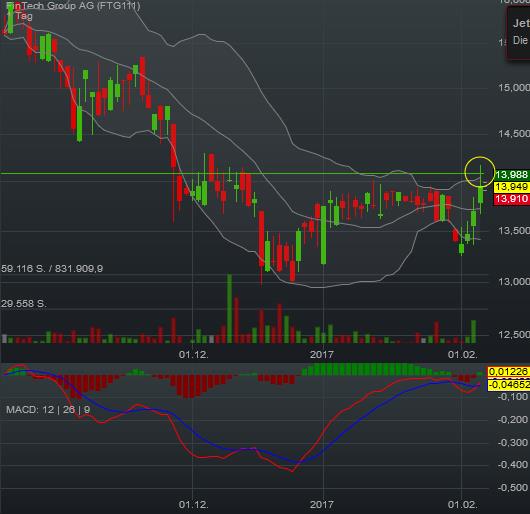Click the 29.558 S. volume label

[24, 303]
